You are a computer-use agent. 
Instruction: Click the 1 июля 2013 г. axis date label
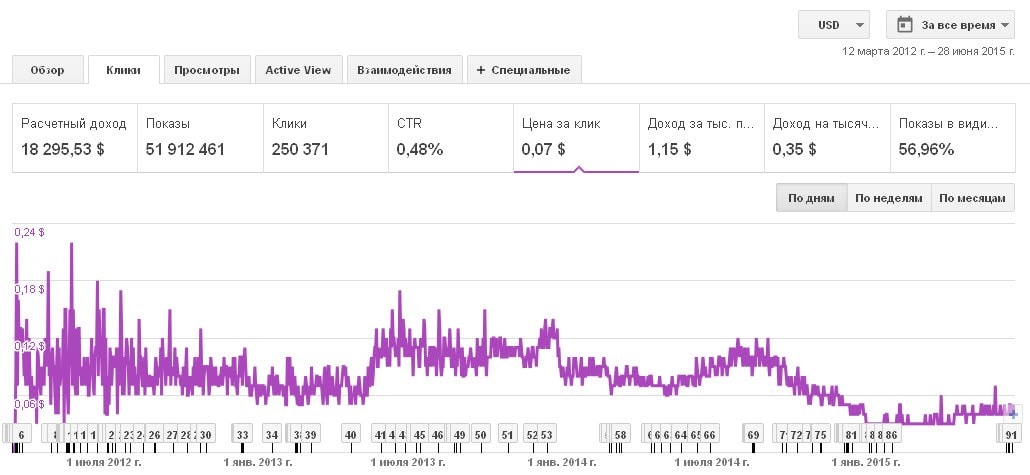pyautogui.click(x=407, y=463)
